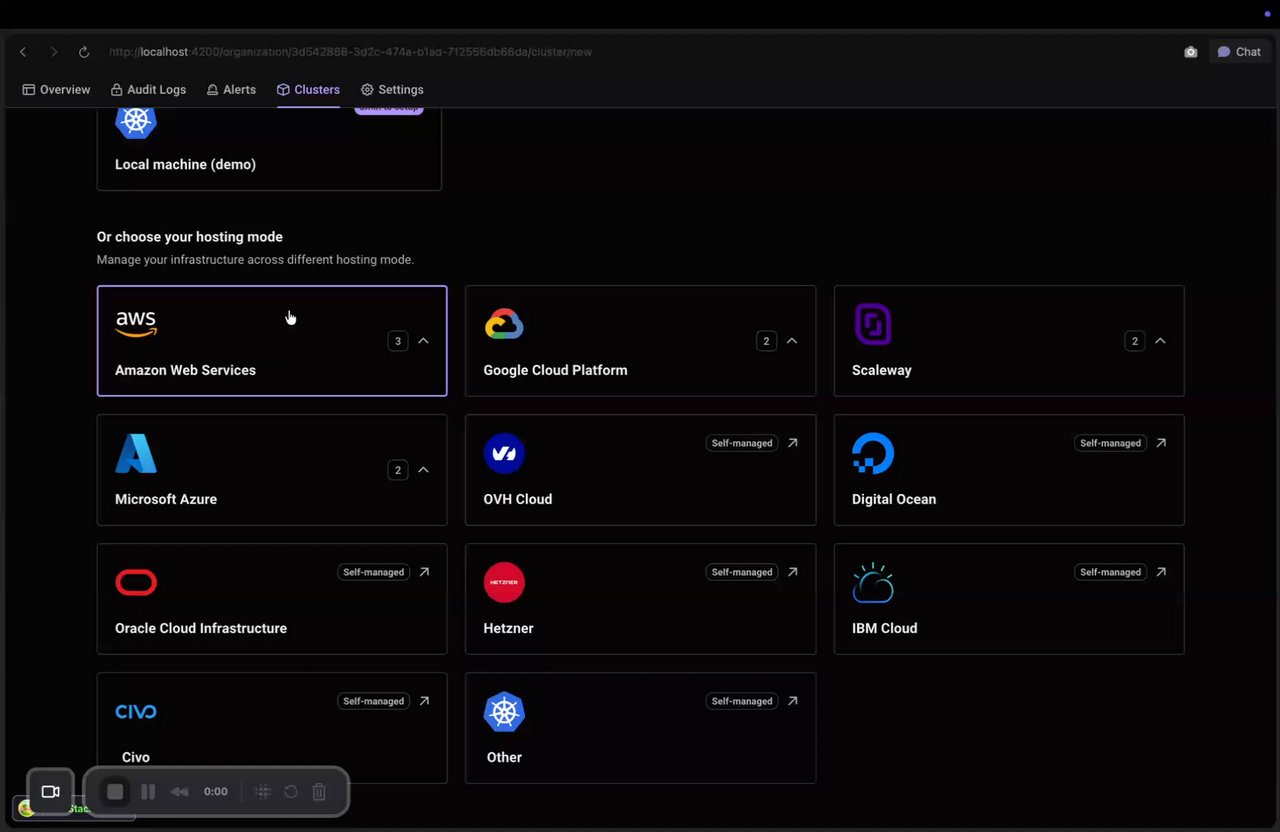Click Self-managed badge on OVH Cloud

point(742,443)
